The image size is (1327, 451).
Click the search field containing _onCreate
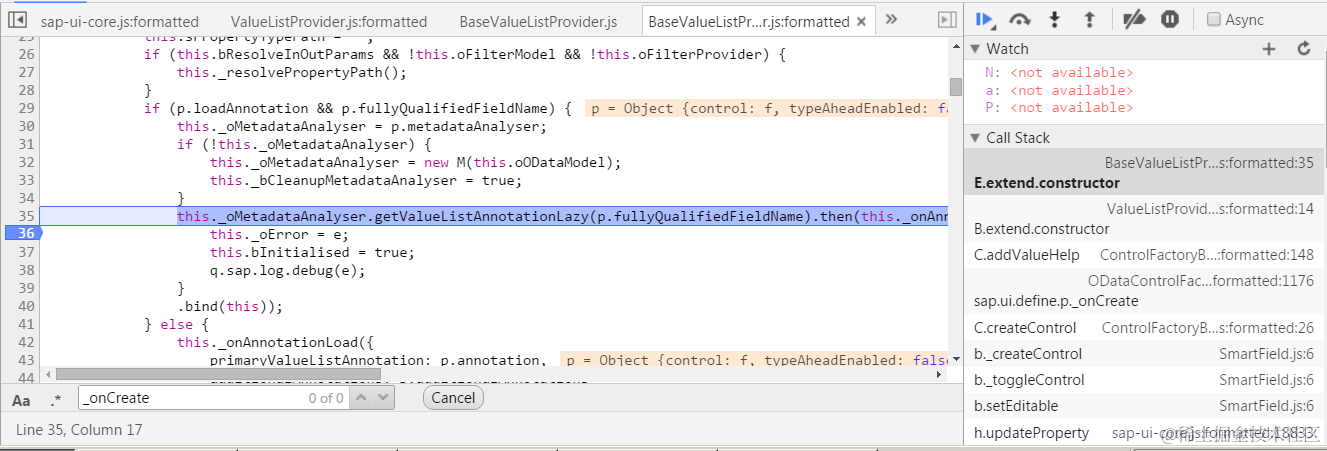click(x=213, y=398)
